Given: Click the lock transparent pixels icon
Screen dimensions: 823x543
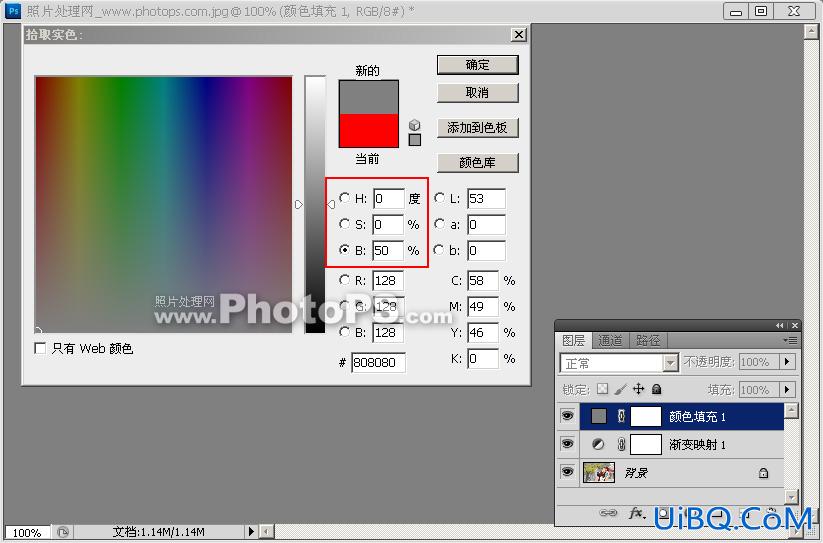Looking at the screenshot, I should [x=603, y=389].
